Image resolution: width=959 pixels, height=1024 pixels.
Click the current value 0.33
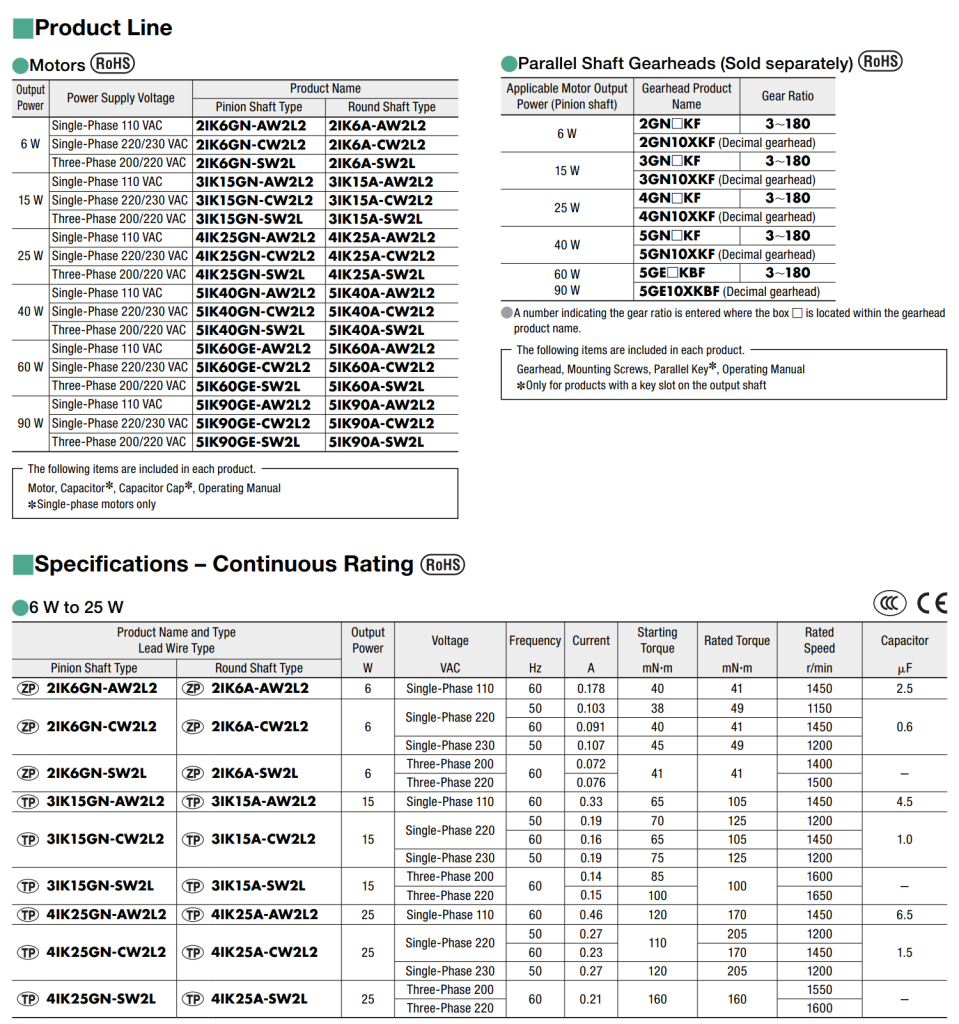pyautogui.click(x=591, y=801)
